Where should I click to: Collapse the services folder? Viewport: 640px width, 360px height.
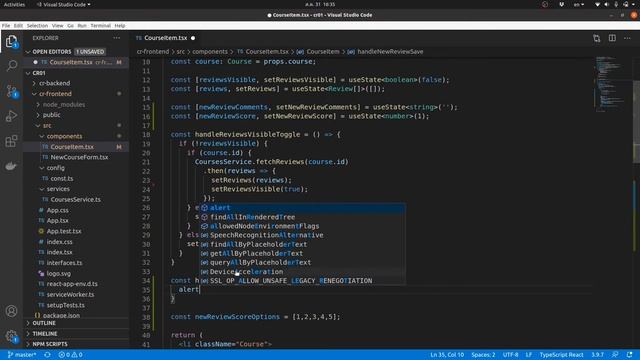coord(76,189)
